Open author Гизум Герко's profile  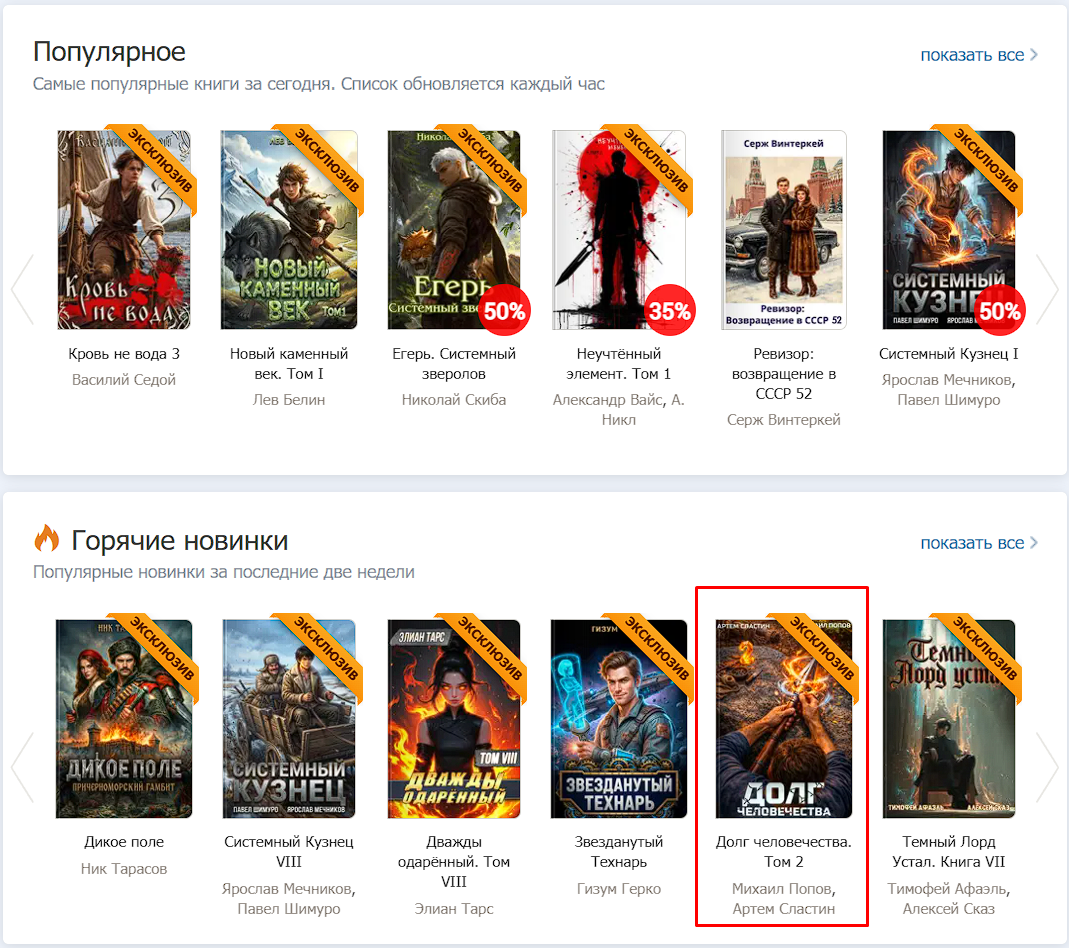tap(619, 889)
